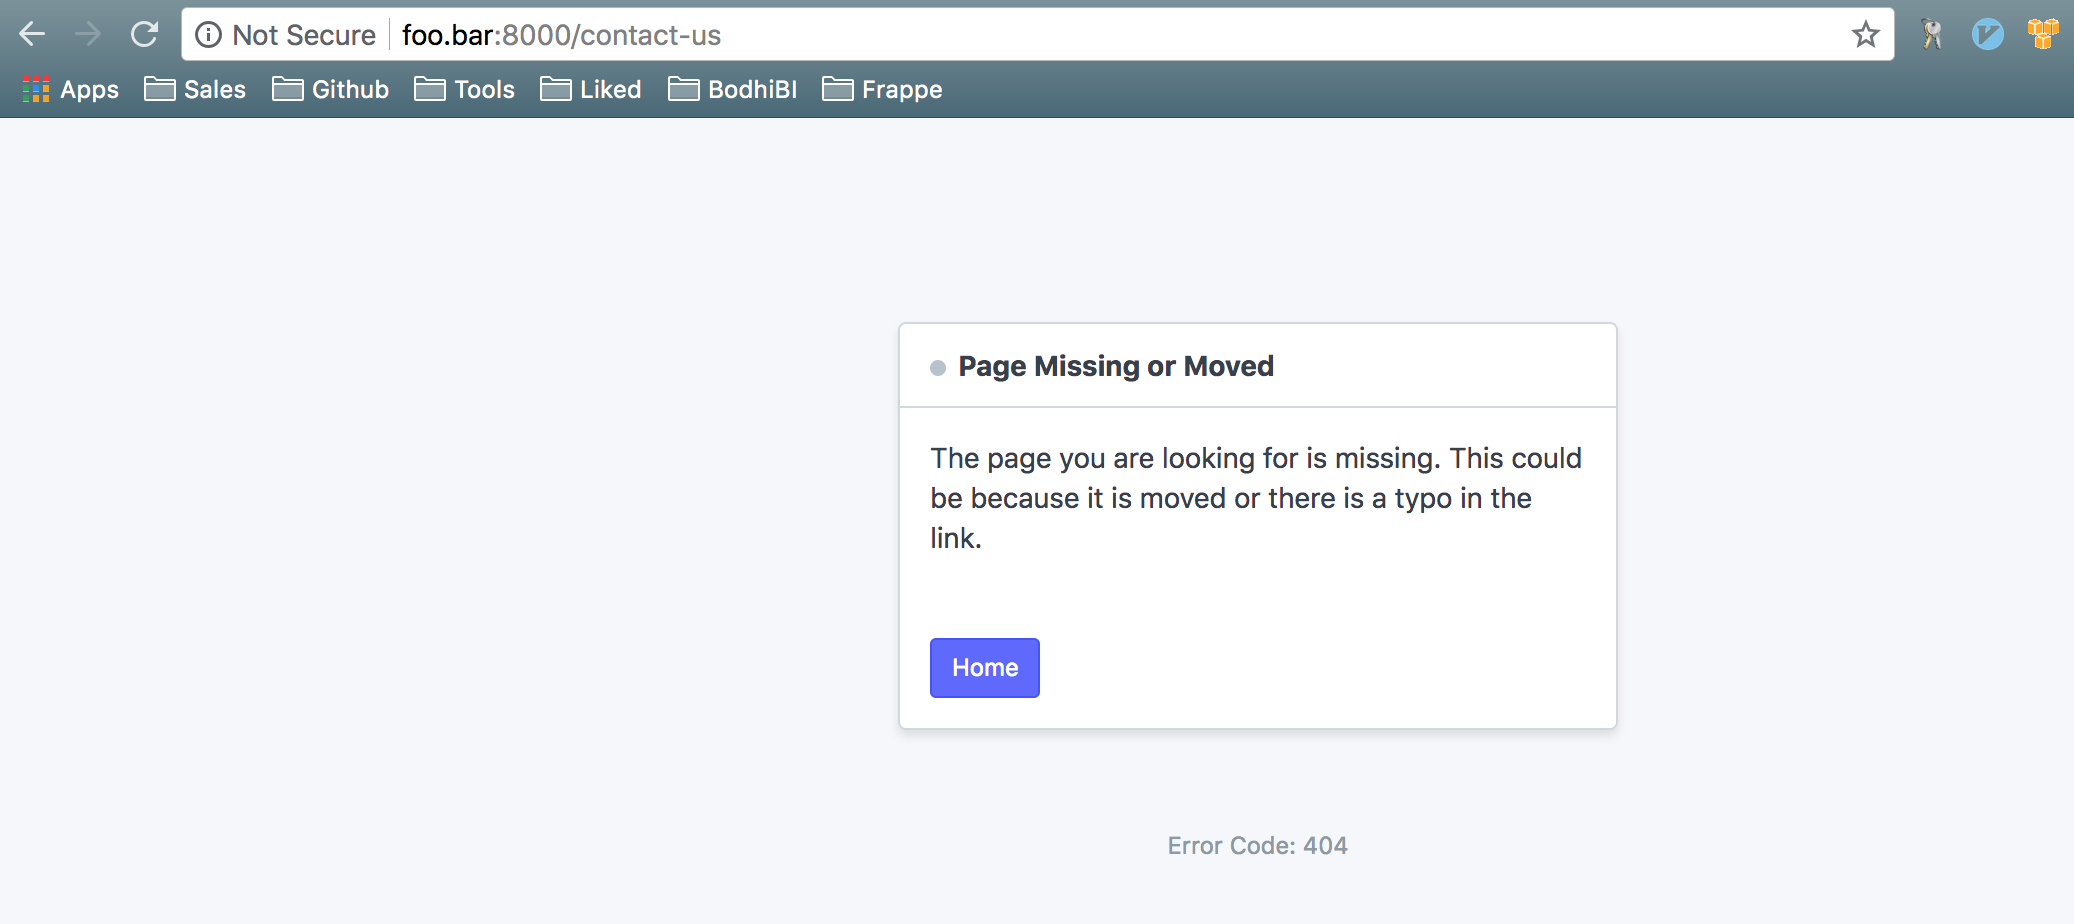Viewport: 2074px width, 924px height.
Task: Open the orange boxes extension icon
Action: (x=2043, y=34)
